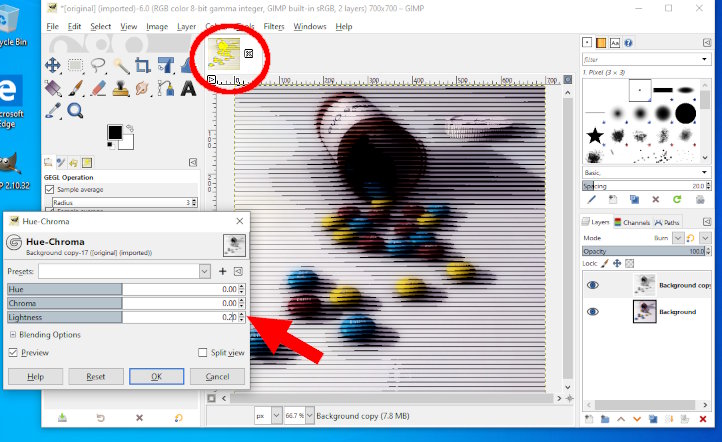Select the Rectangle Select tool
The width and height of the screenshot is (722, 442).
pos(76,65)
